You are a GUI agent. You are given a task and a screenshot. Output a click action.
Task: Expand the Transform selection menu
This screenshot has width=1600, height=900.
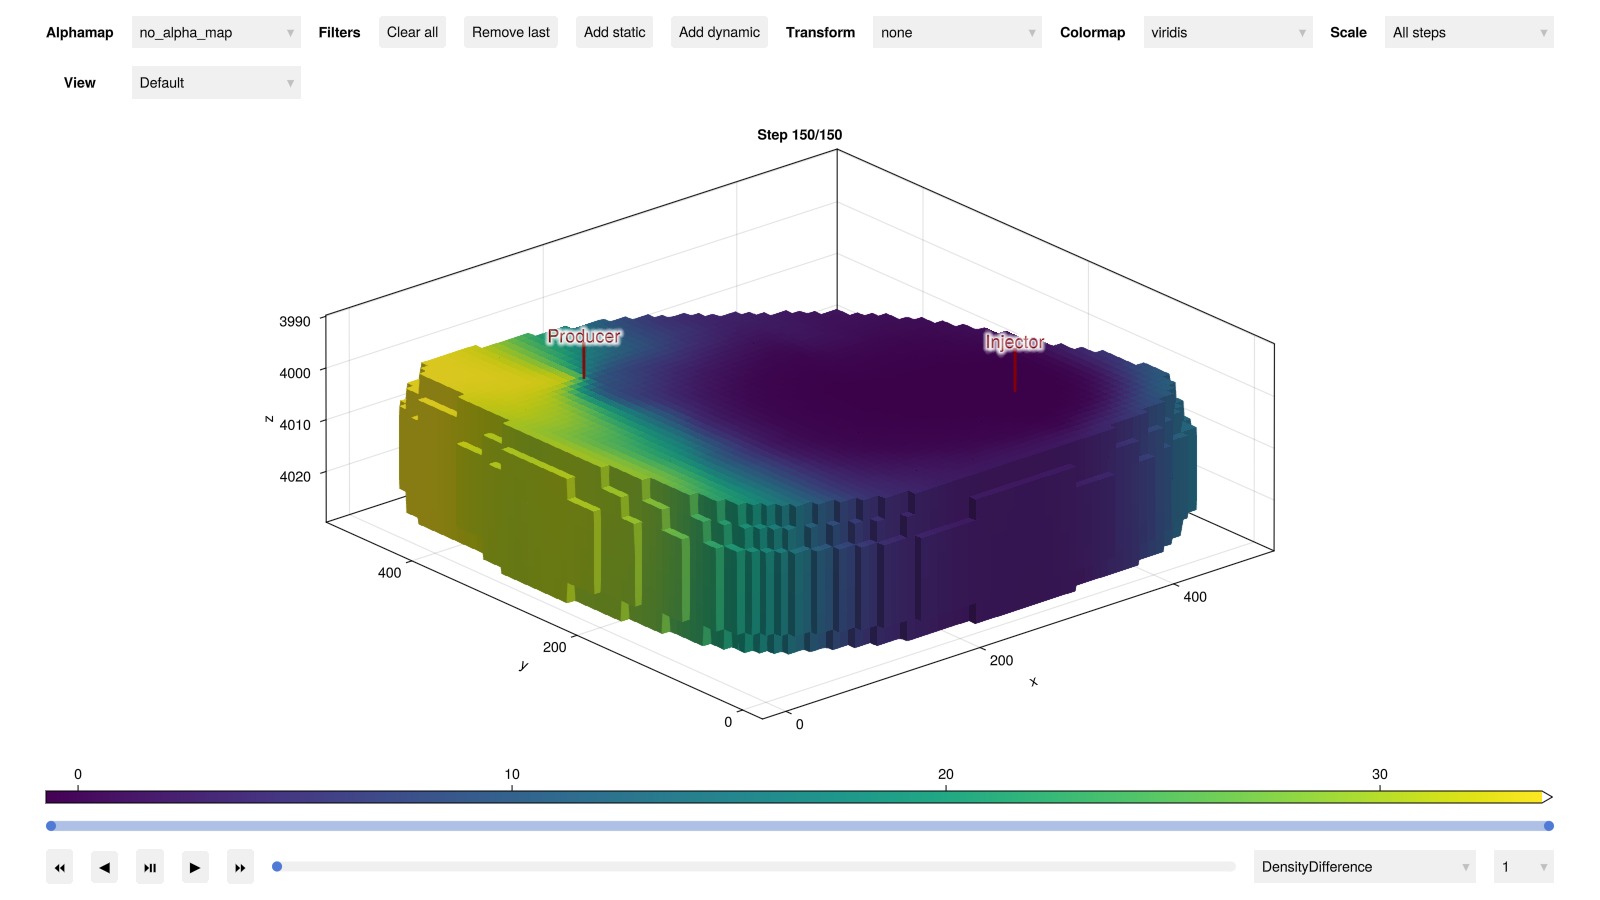[957, 32]
